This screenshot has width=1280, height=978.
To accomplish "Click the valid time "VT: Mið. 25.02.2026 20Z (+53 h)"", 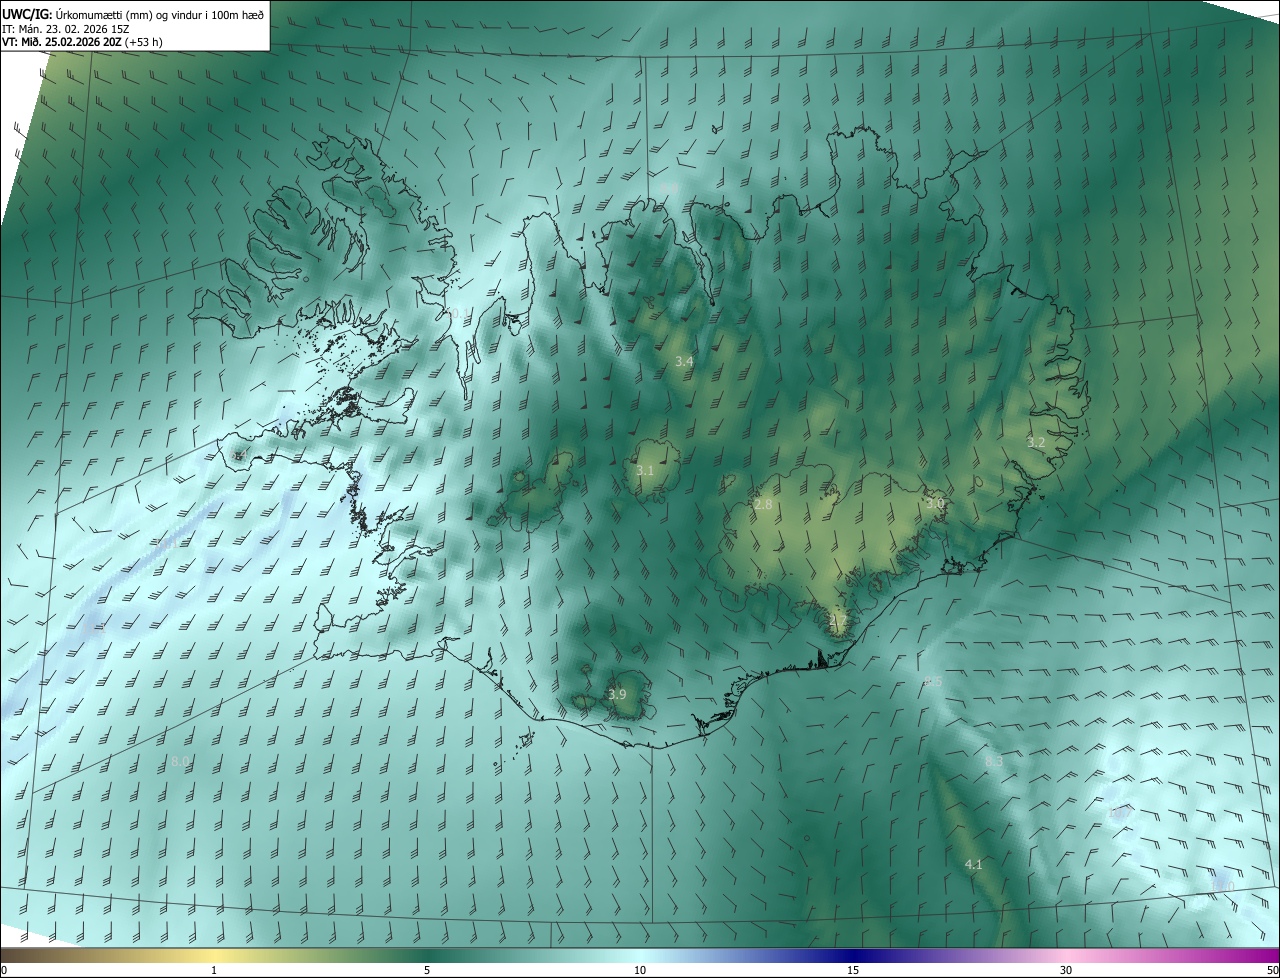I will (x=82, y=42).
